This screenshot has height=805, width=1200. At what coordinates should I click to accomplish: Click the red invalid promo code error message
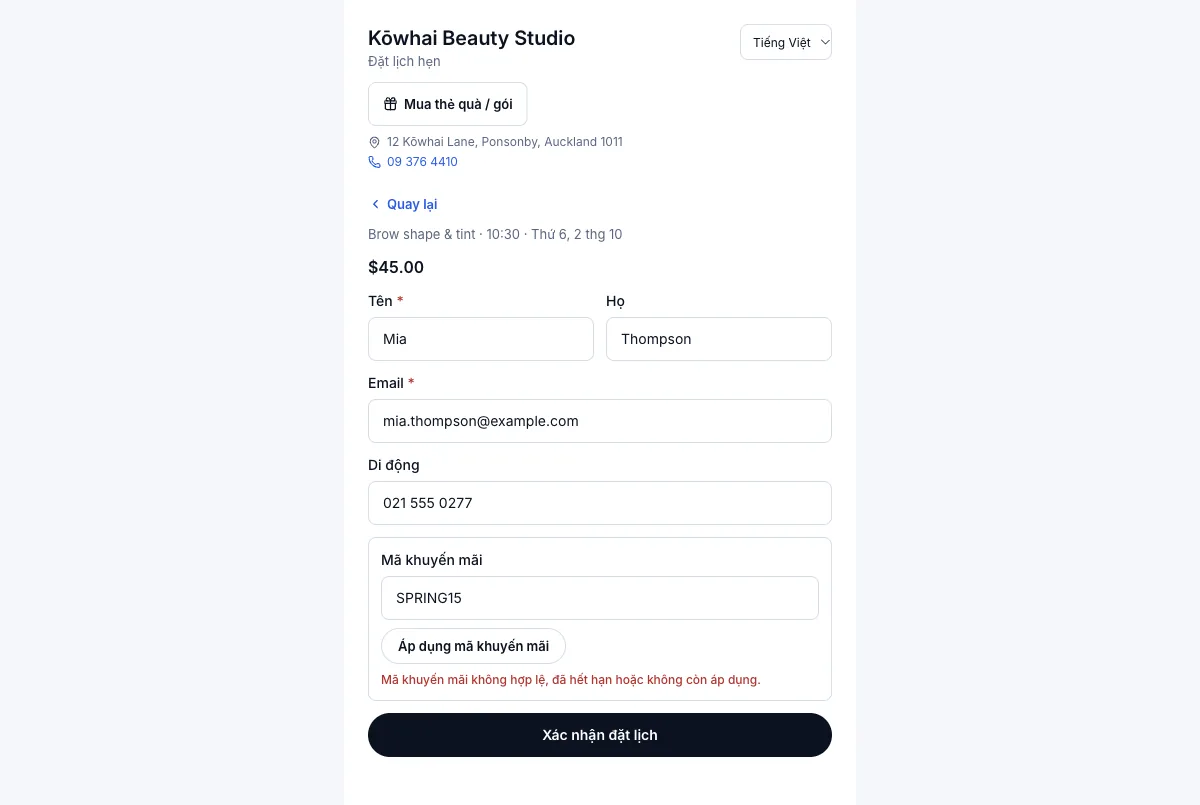pyautogui.click(x=571, y=679)
